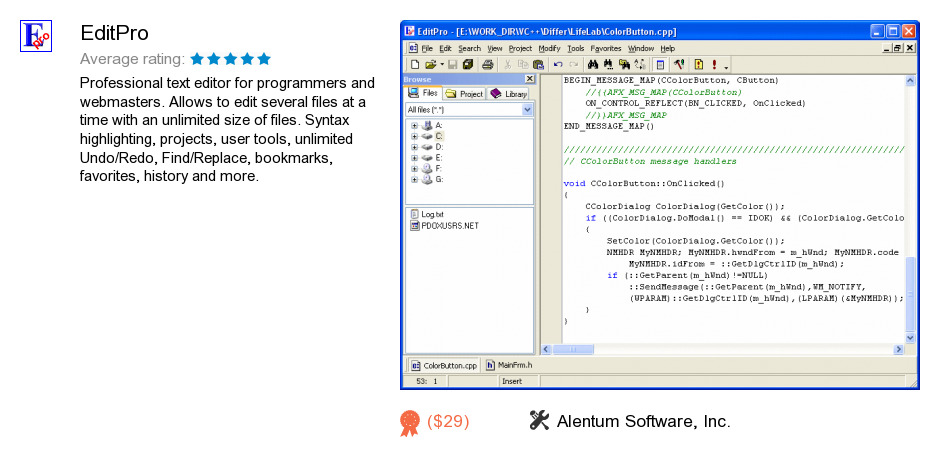
Task: Click the Find binoculars icon
Action: pos(593,65)
